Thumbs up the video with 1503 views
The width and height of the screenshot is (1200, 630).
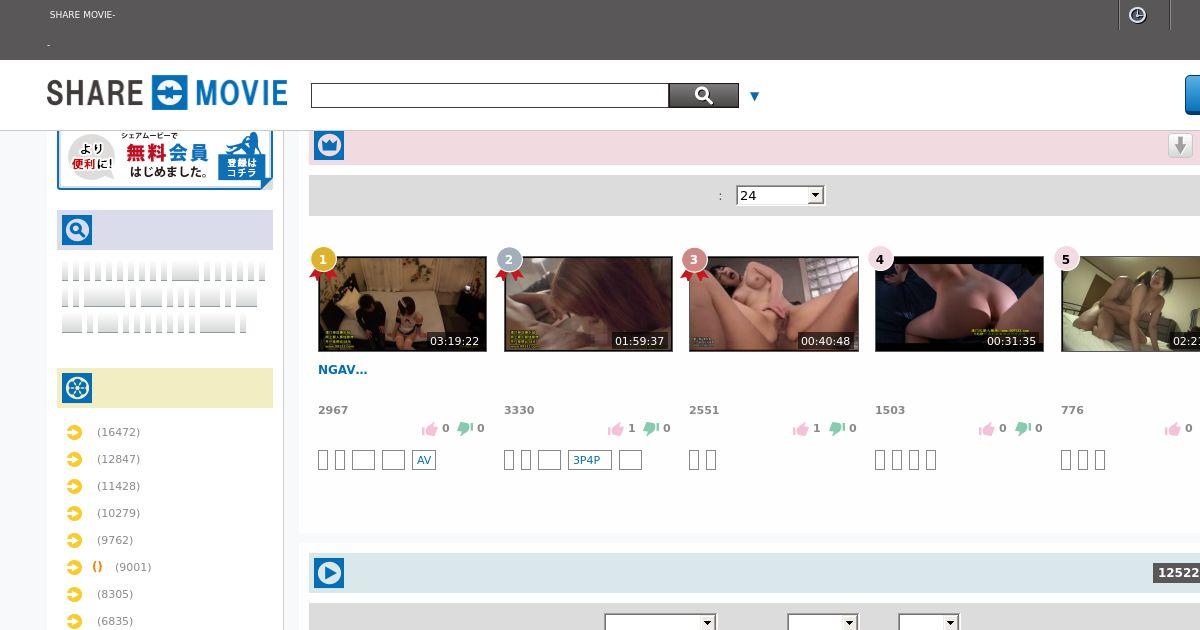pyautogui.click(x=987, y=428)
